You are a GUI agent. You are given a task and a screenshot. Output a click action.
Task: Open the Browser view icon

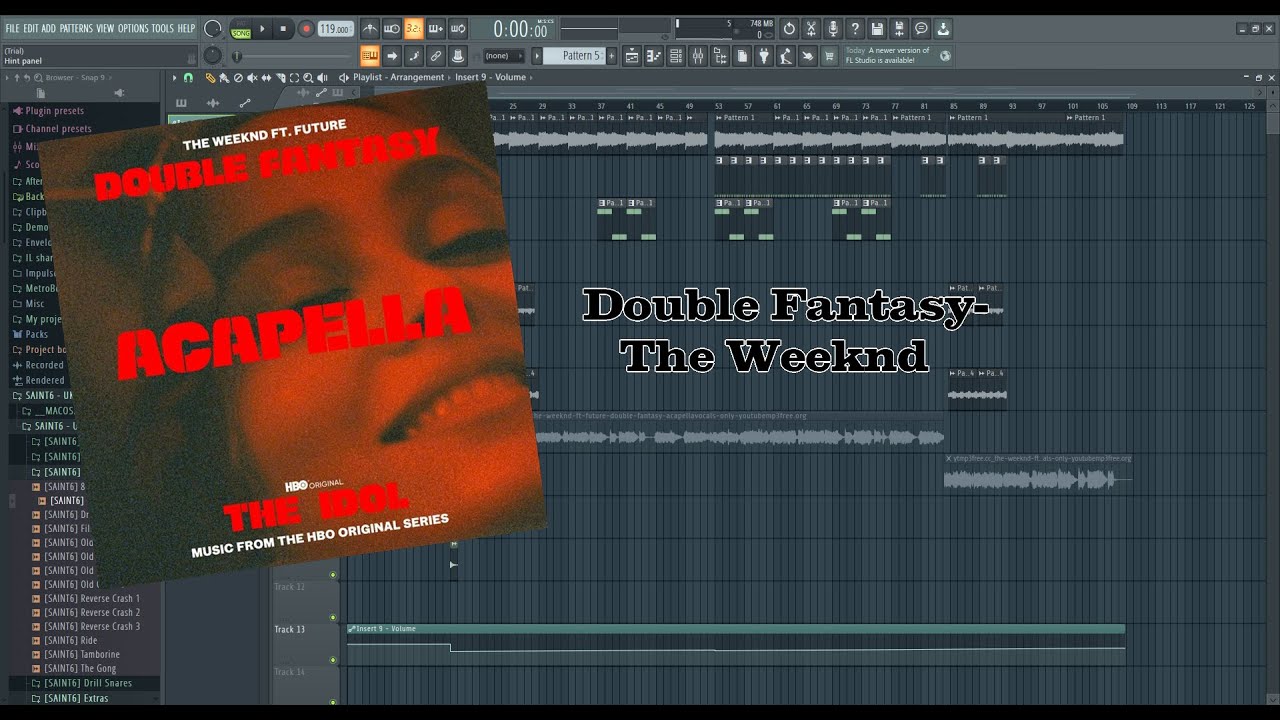(x=720, y=56)
